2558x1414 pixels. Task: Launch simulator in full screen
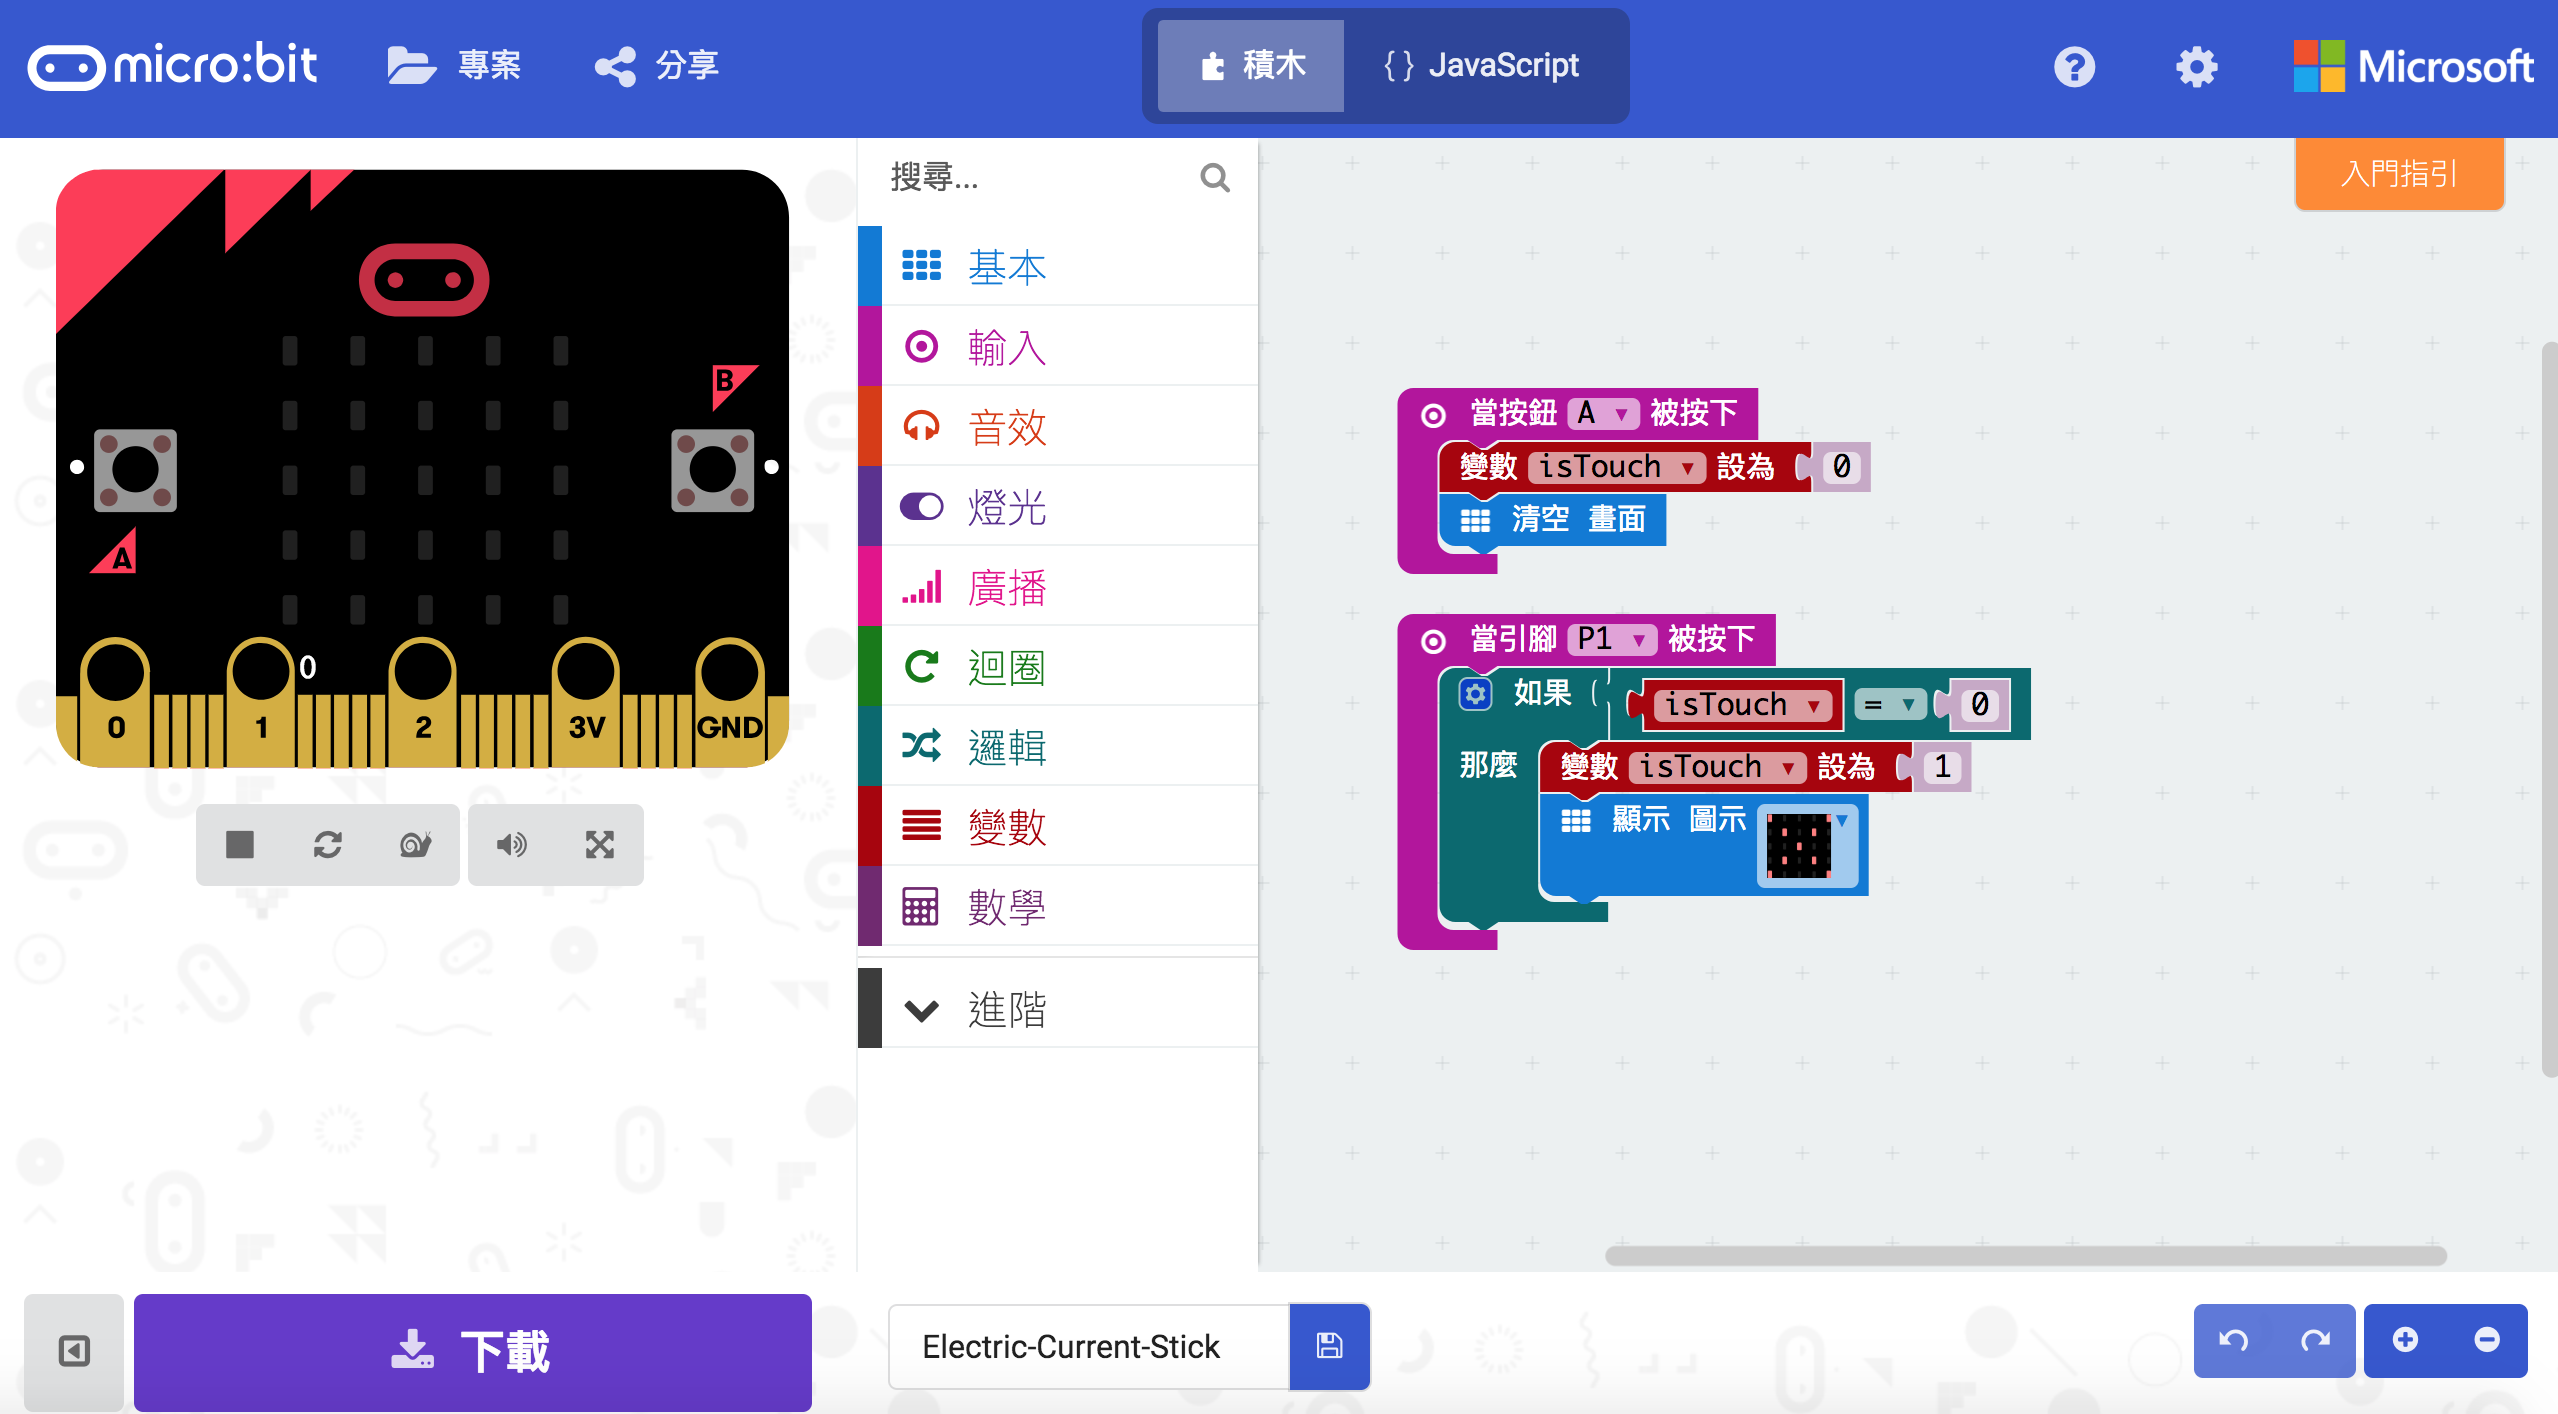(599, 845)
